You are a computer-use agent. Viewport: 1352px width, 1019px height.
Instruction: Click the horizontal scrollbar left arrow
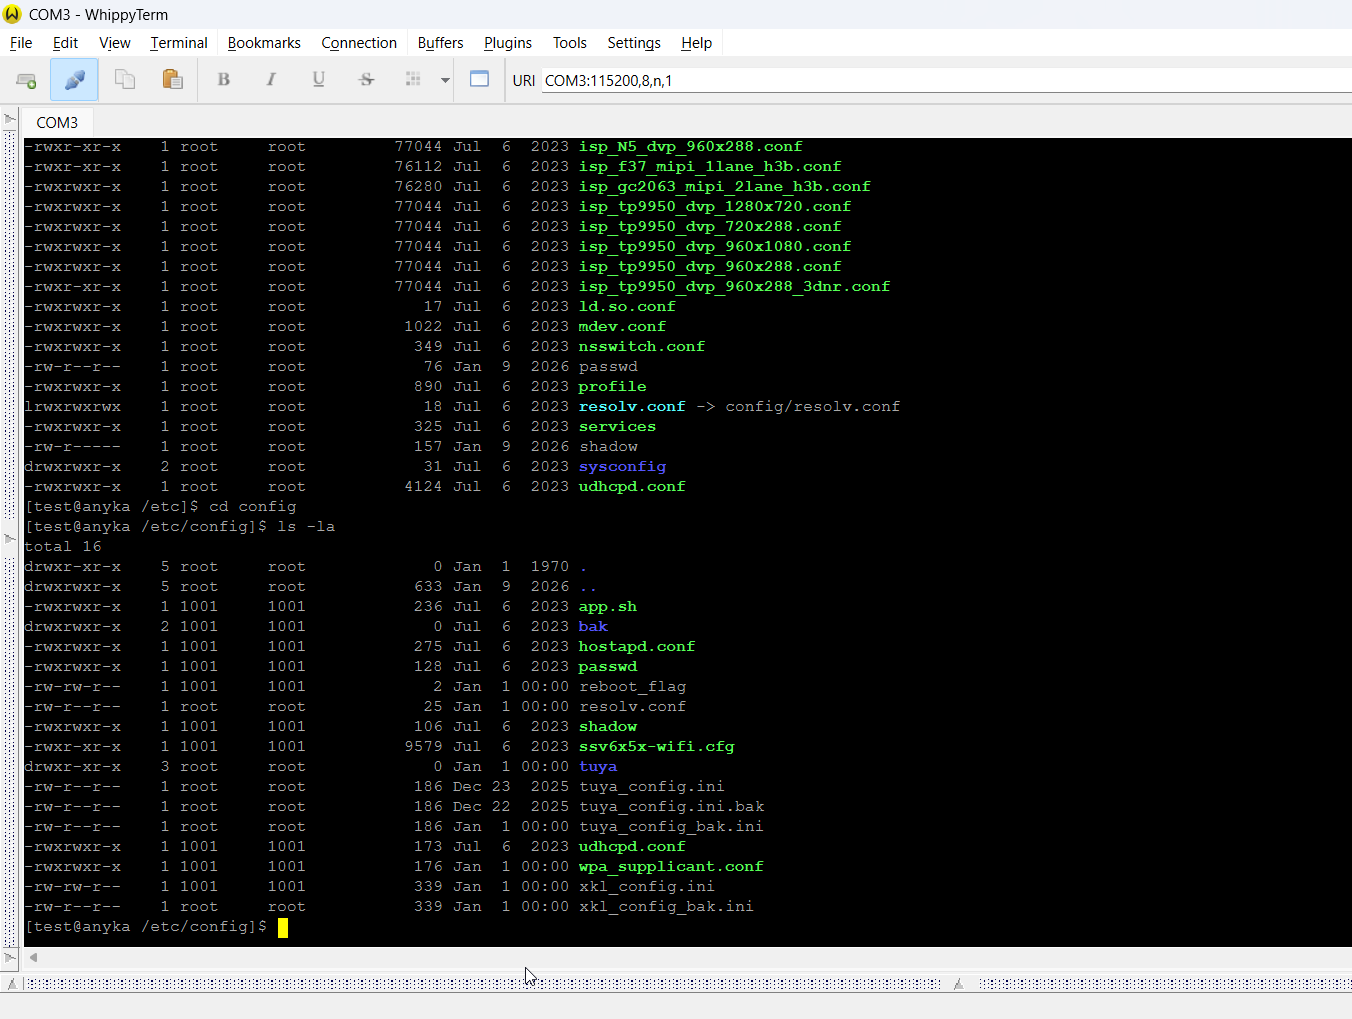coord(33,957)
